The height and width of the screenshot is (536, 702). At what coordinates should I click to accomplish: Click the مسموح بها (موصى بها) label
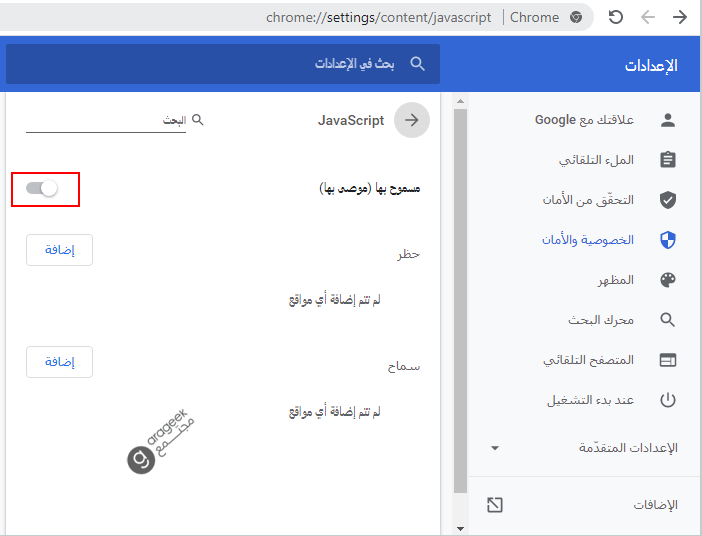coord(369,188)
